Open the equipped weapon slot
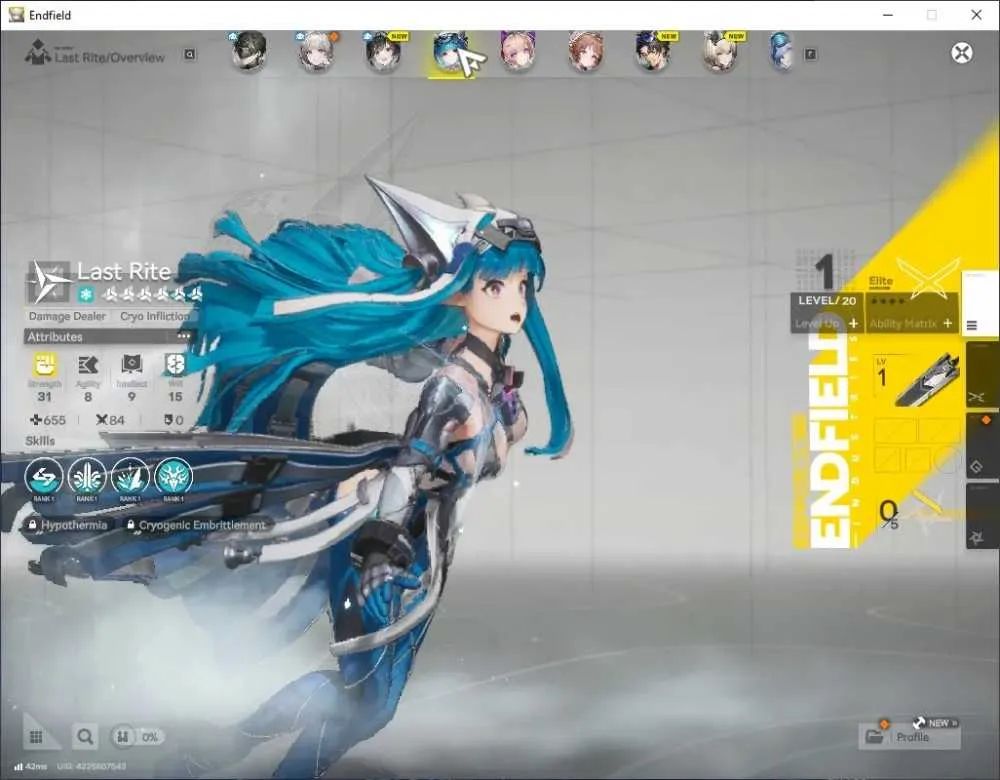This screenshot has width=1000, height=780. 917,381
